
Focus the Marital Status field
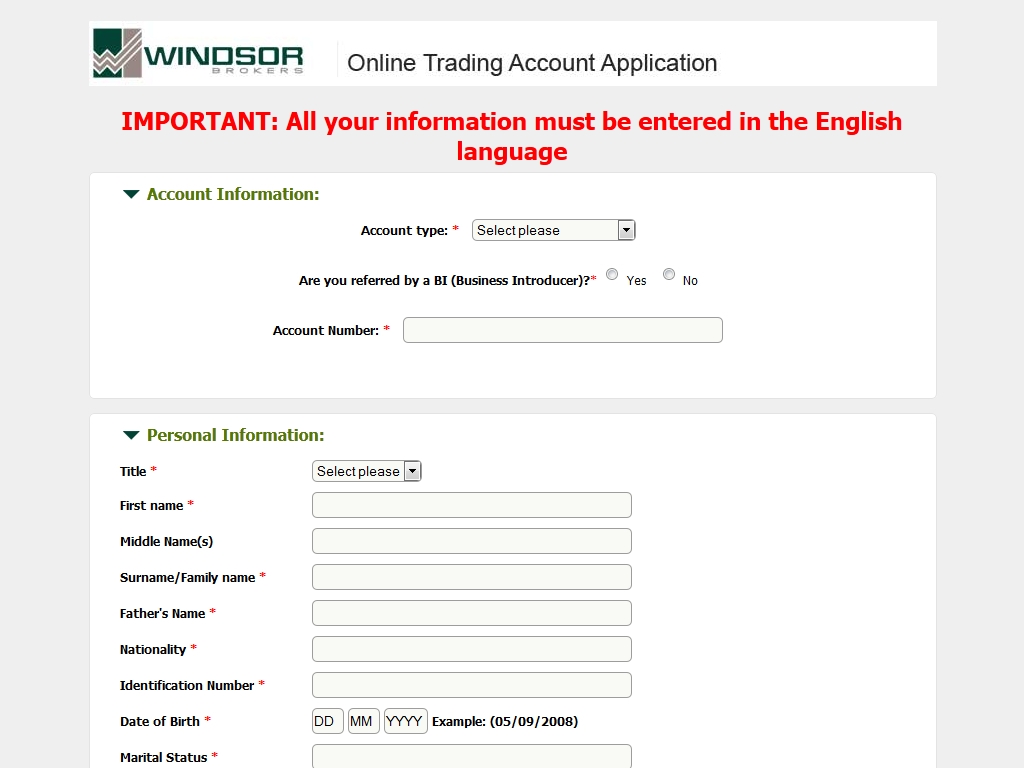(x=471, y=756)
